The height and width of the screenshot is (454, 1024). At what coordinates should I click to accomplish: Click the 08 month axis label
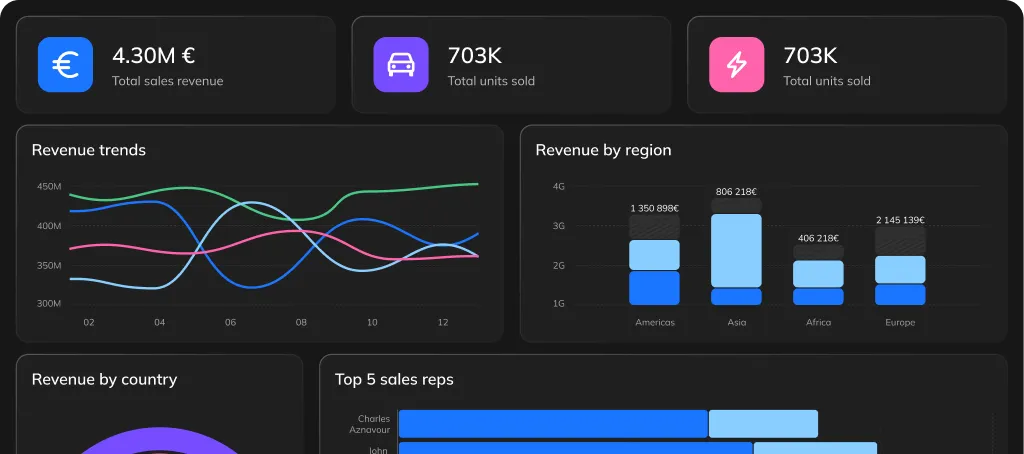[301, 323]
